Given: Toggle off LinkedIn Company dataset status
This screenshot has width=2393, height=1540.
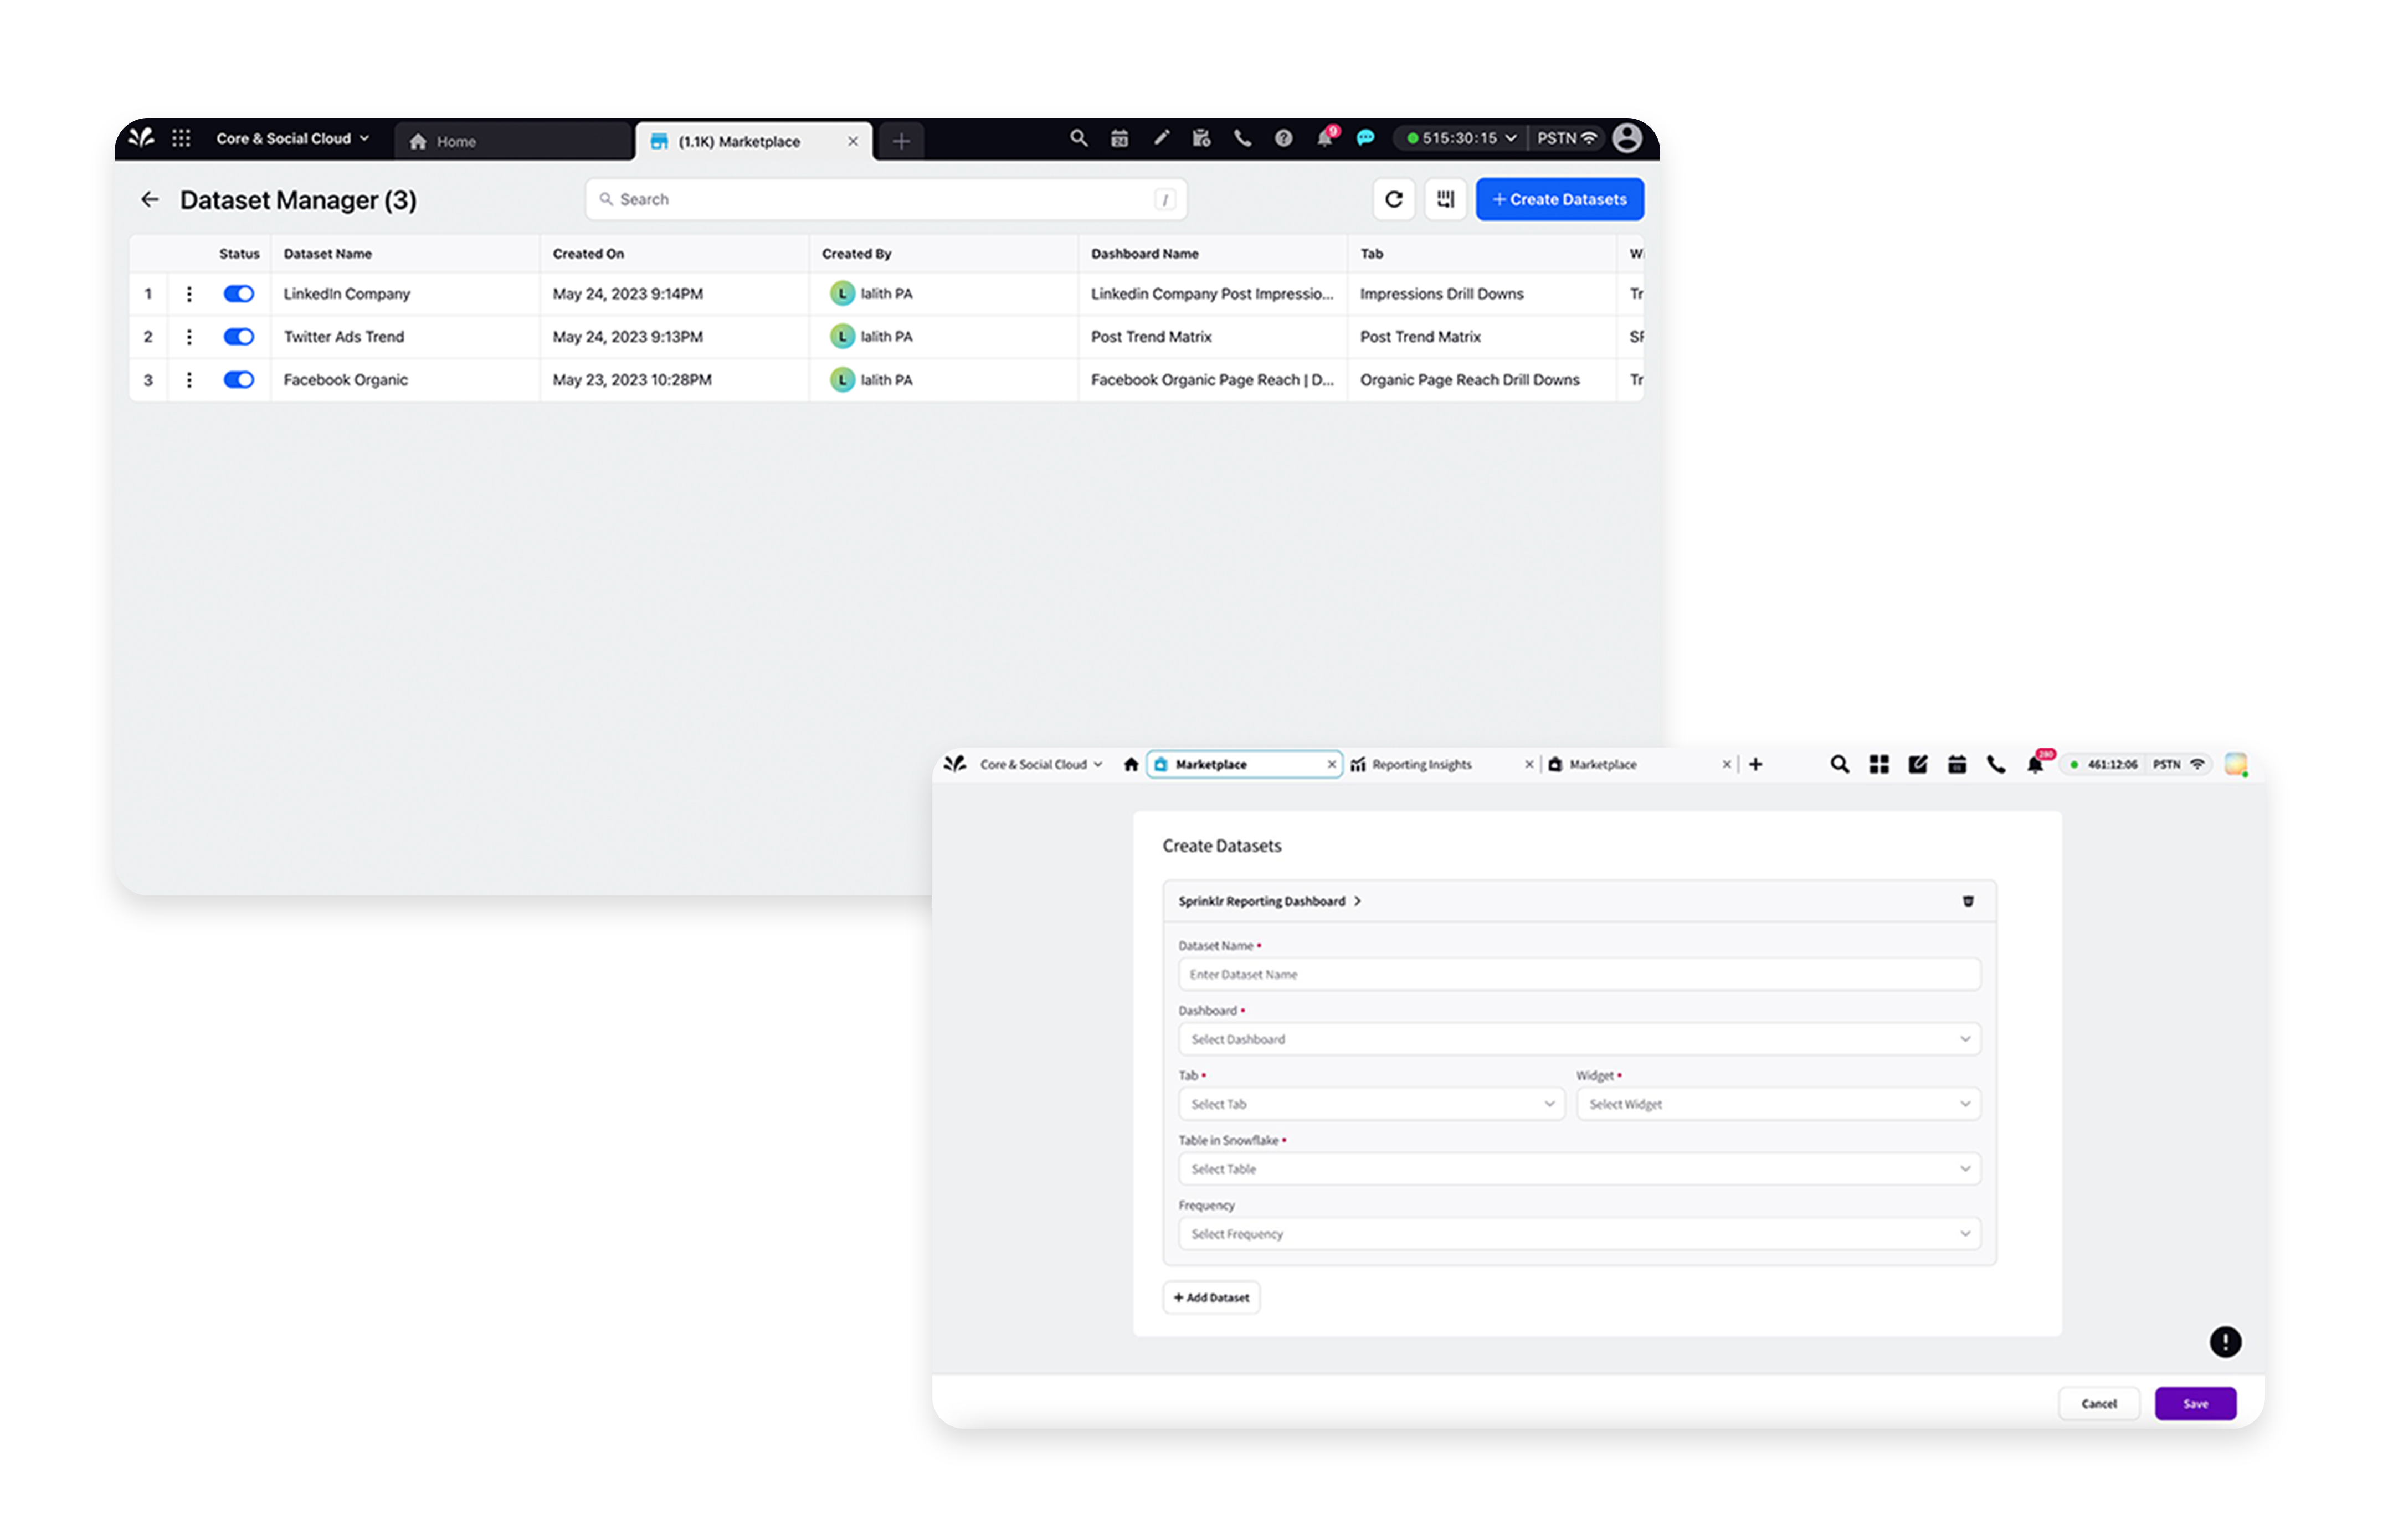Looking at the screenshot, I should pos(238,294).
